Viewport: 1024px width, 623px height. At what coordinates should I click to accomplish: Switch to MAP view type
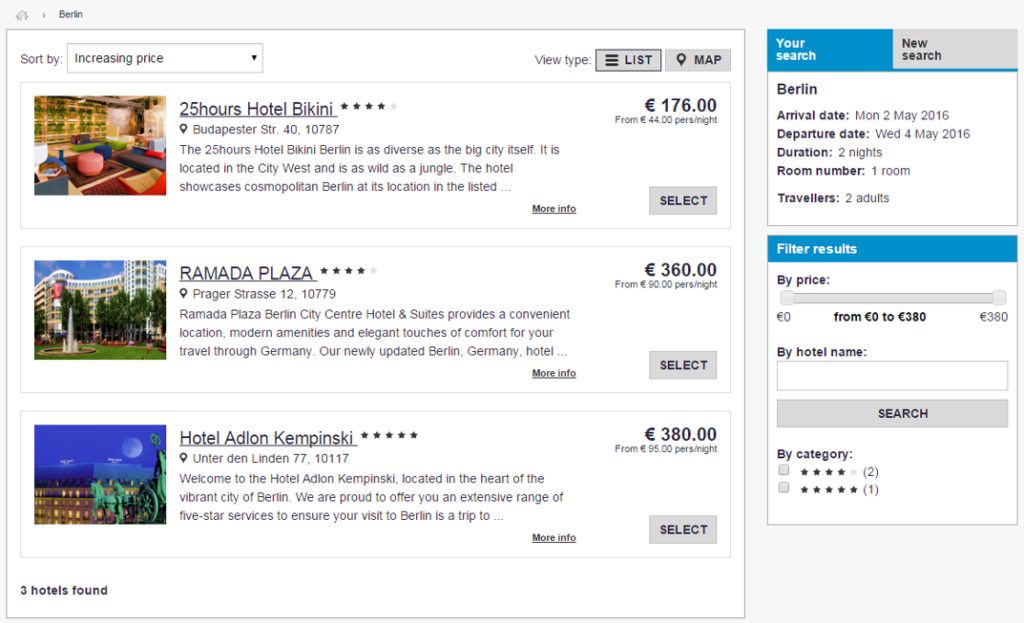698,60
